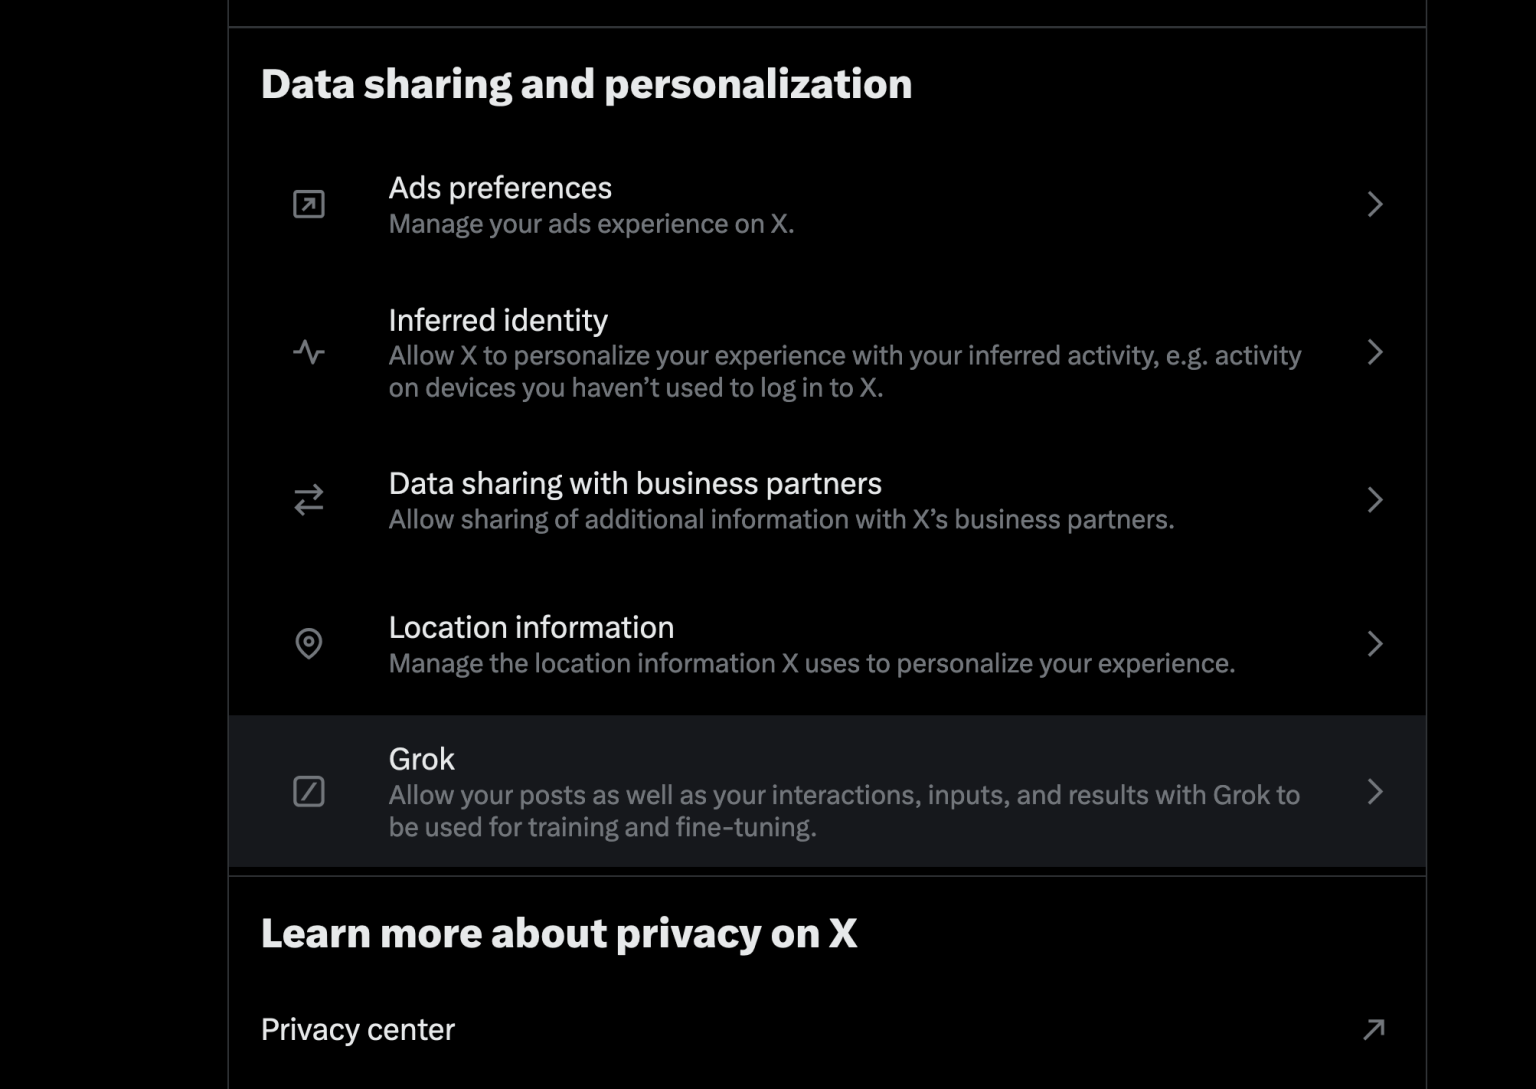Image resolution: width=1536 pixels, height=1089 pixels.
Task: Click the Data sharing and personalization heading
Action: point(586,84)
